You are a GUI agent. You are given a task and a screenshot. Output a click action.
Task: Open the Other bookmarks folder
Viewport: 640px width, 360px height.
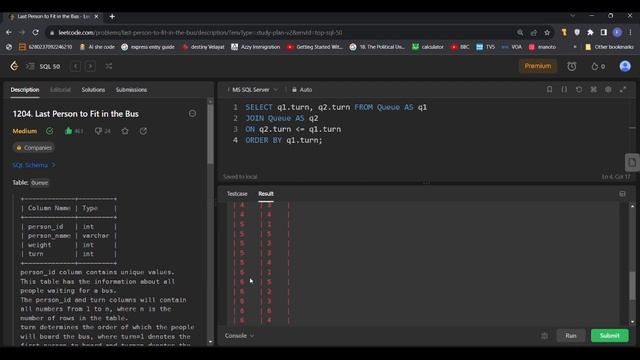pyautogui.click(x=609, y=47)
